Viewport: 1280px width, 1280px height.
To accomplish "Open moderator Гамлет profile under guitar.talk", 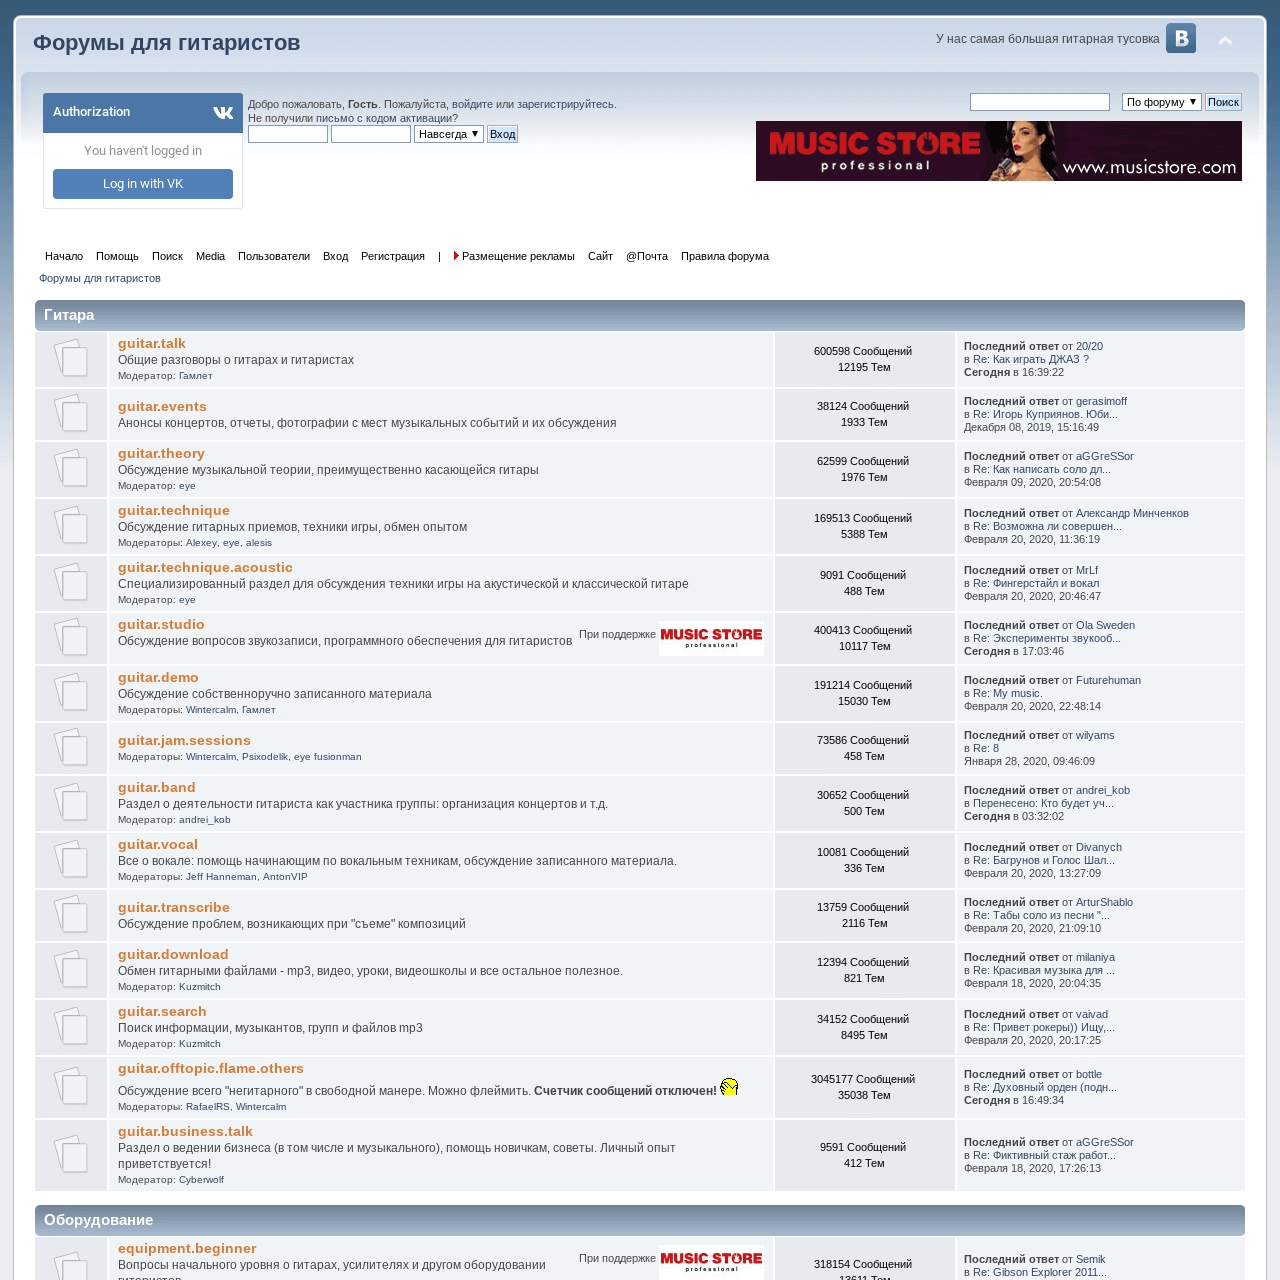I will [x=196, y=376].
